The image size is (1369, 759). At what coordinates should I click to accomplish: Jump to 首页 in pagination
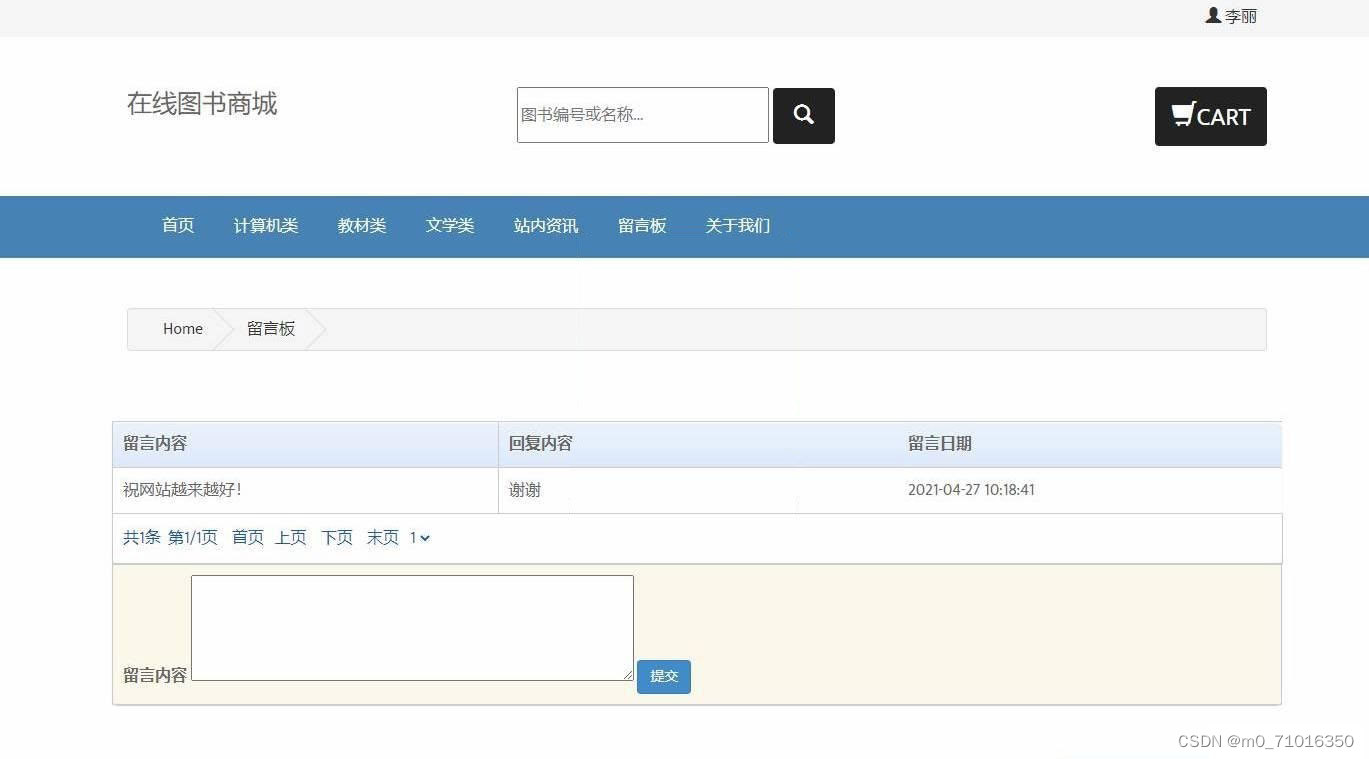[x=246, y=537]
